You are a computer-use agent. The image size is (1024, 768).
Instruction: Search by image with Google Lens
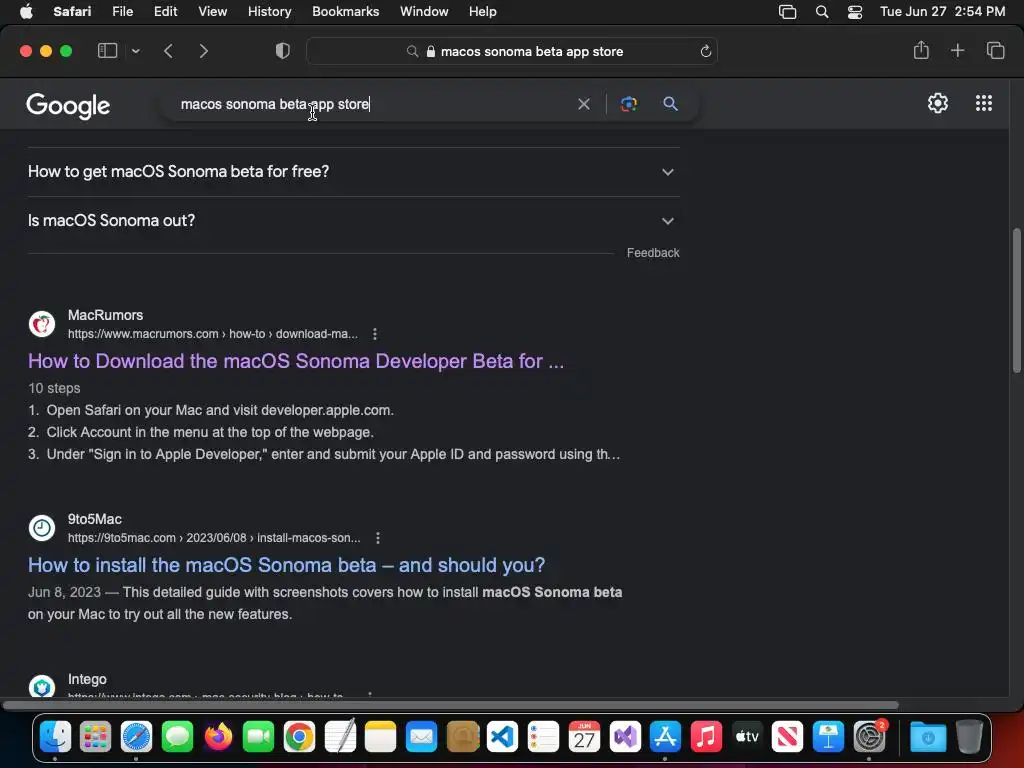coord(628,104)
